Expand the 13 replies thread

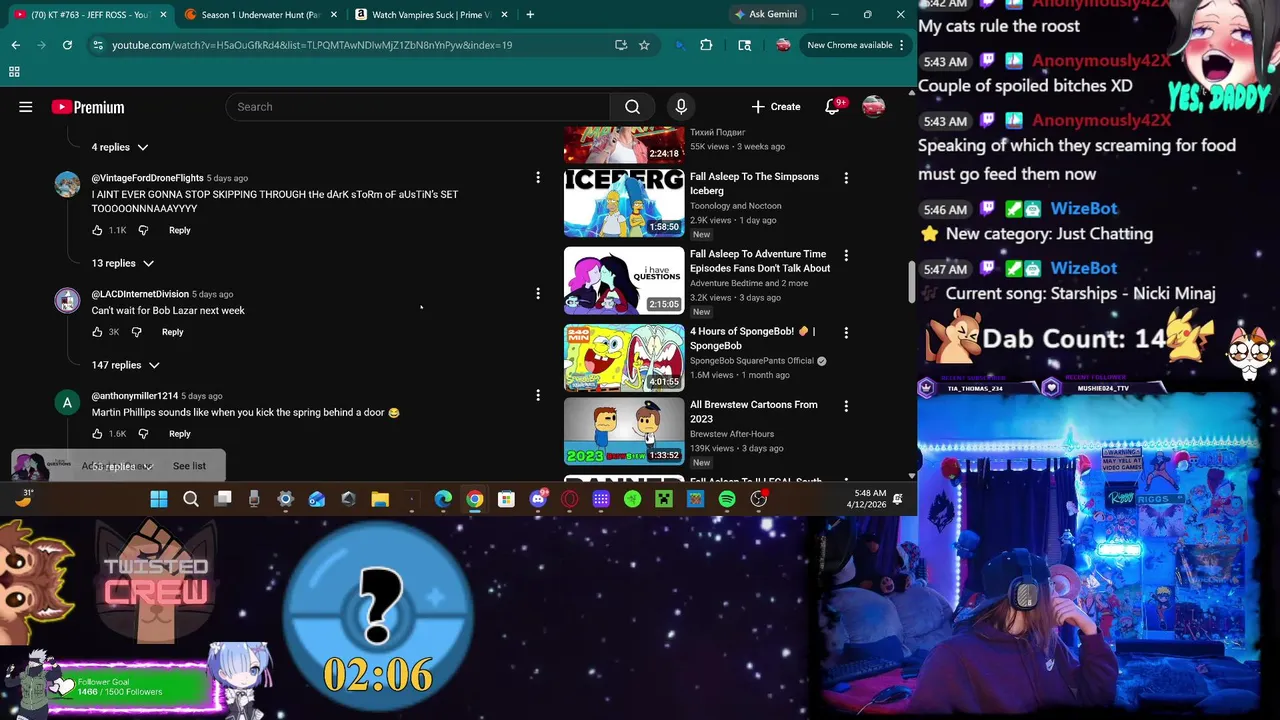123,263
